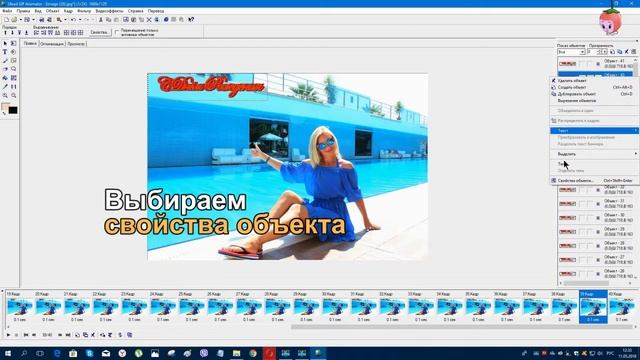Click the blue globe icon in the toolbar
The height and width of the screenshot is (360, 640).
tap(166, 20)
